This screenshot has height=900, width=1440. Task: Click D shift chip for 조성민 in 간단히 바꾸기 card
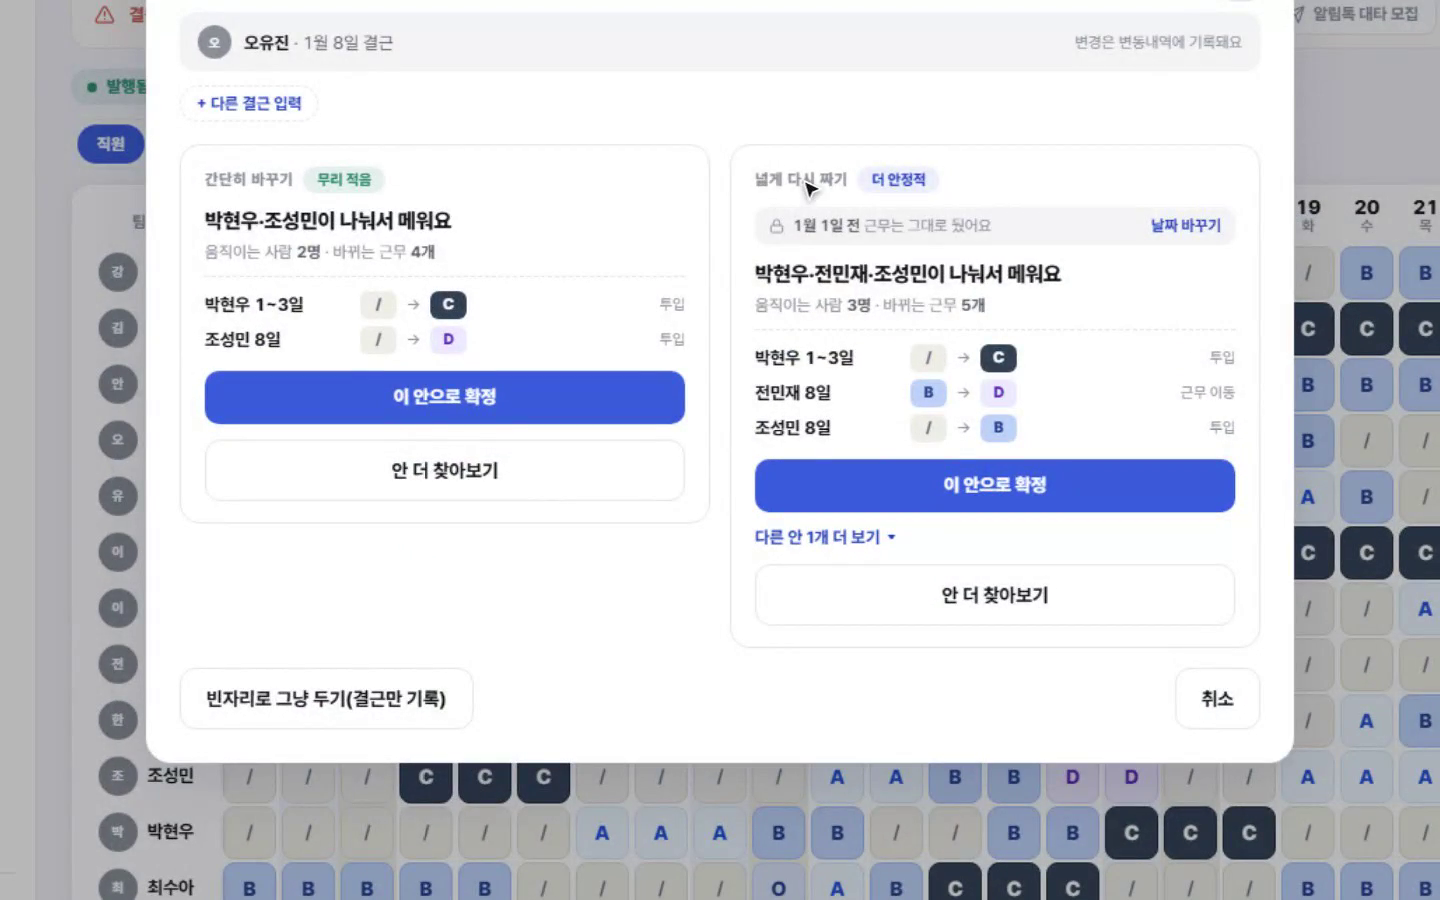pyautogui.click(x=448, y=339)
